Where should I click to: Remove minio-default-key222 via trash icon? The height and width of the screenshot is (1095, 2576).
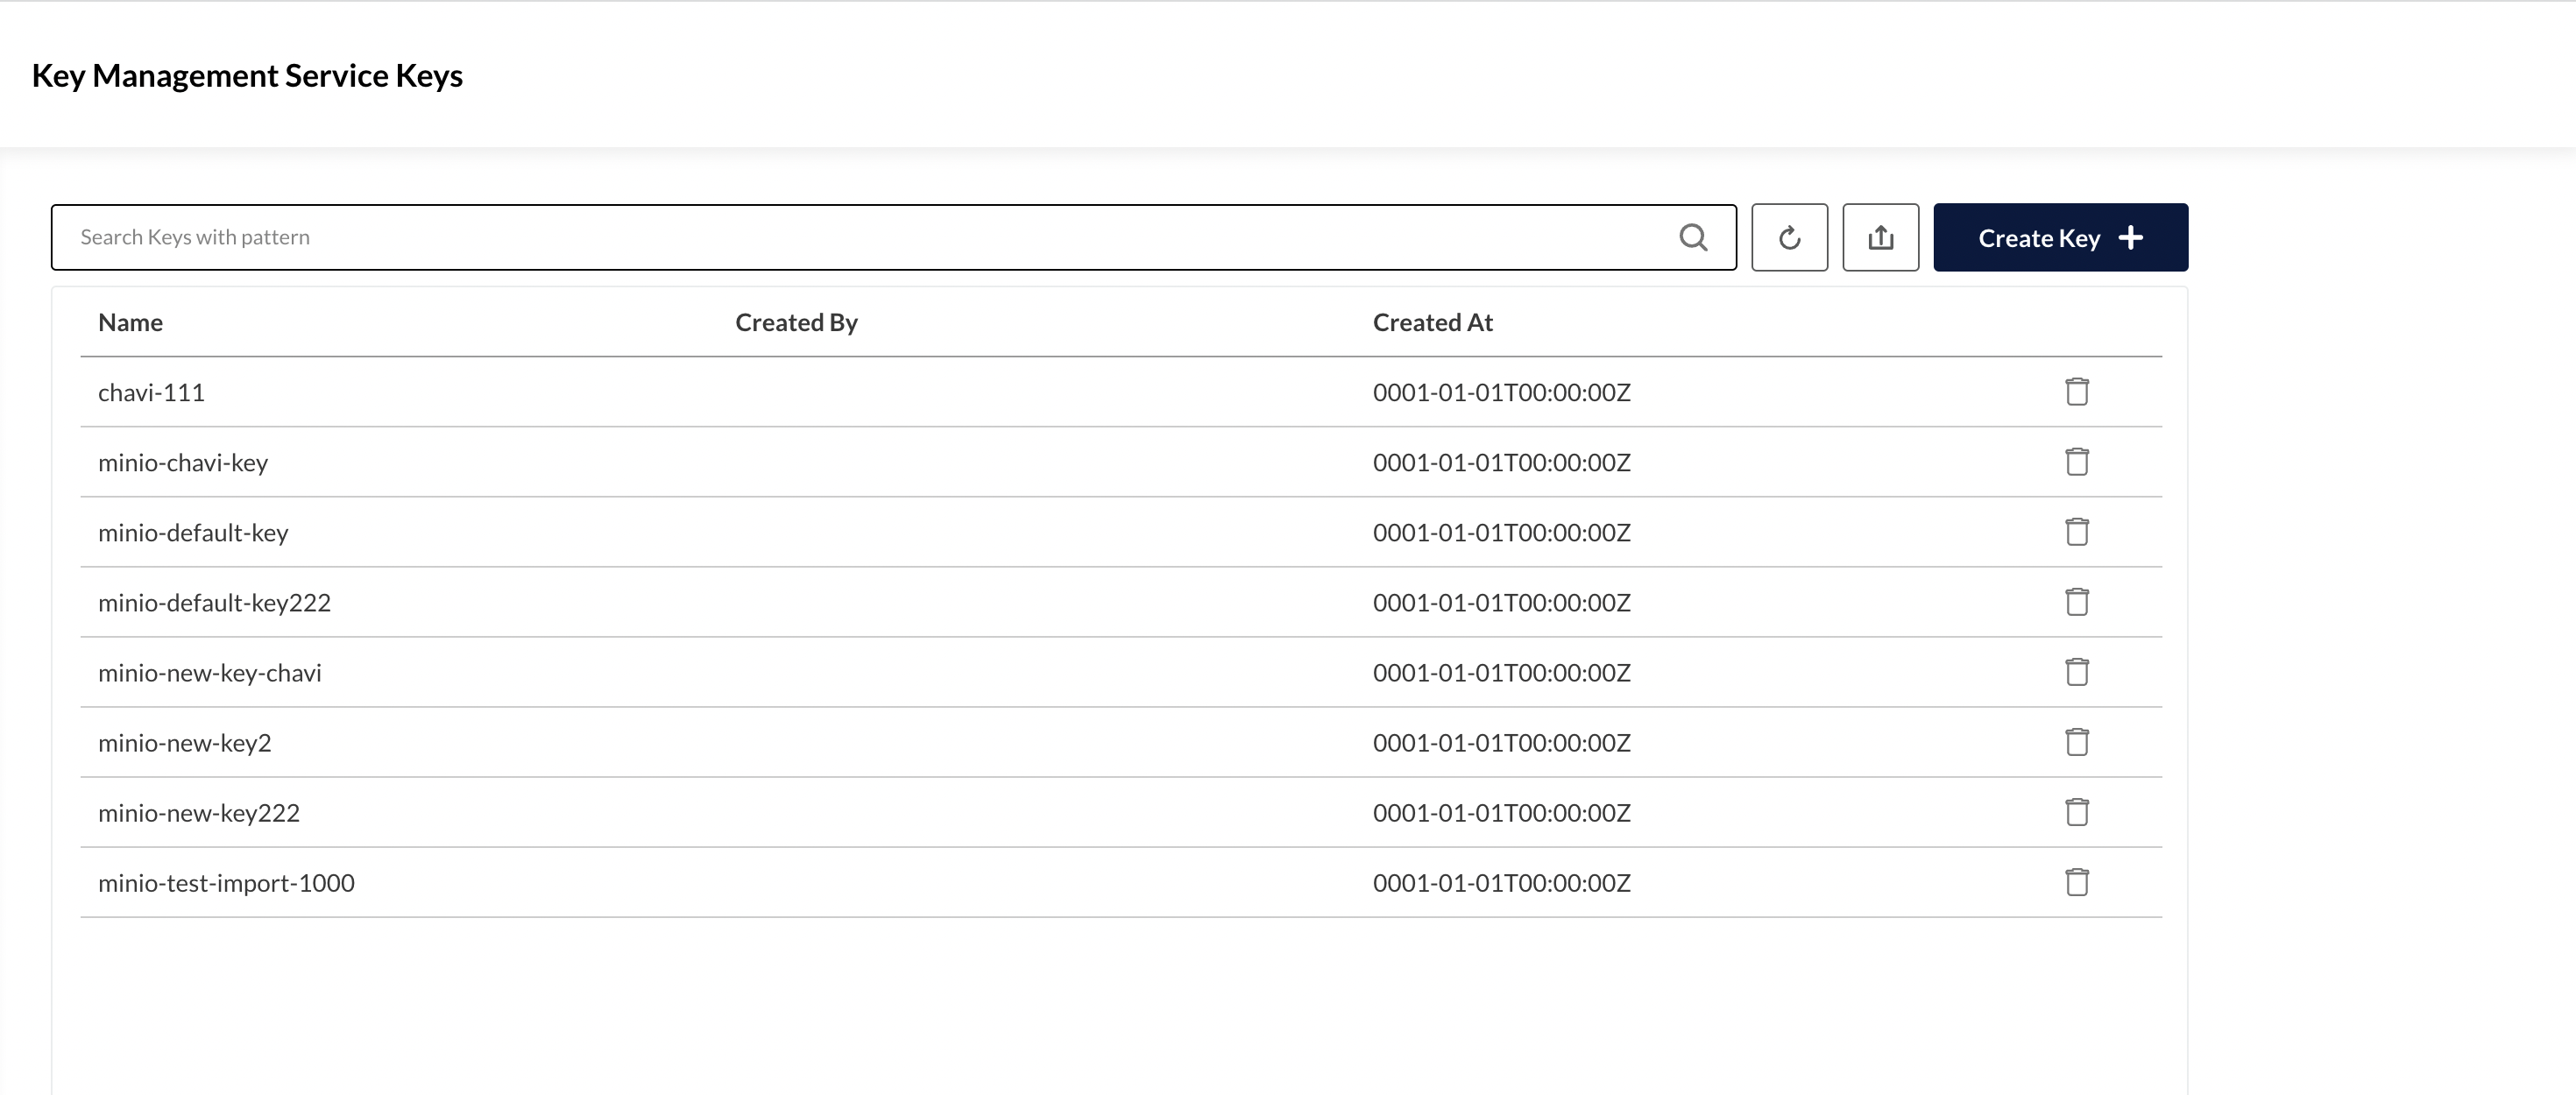point(2076,602)
